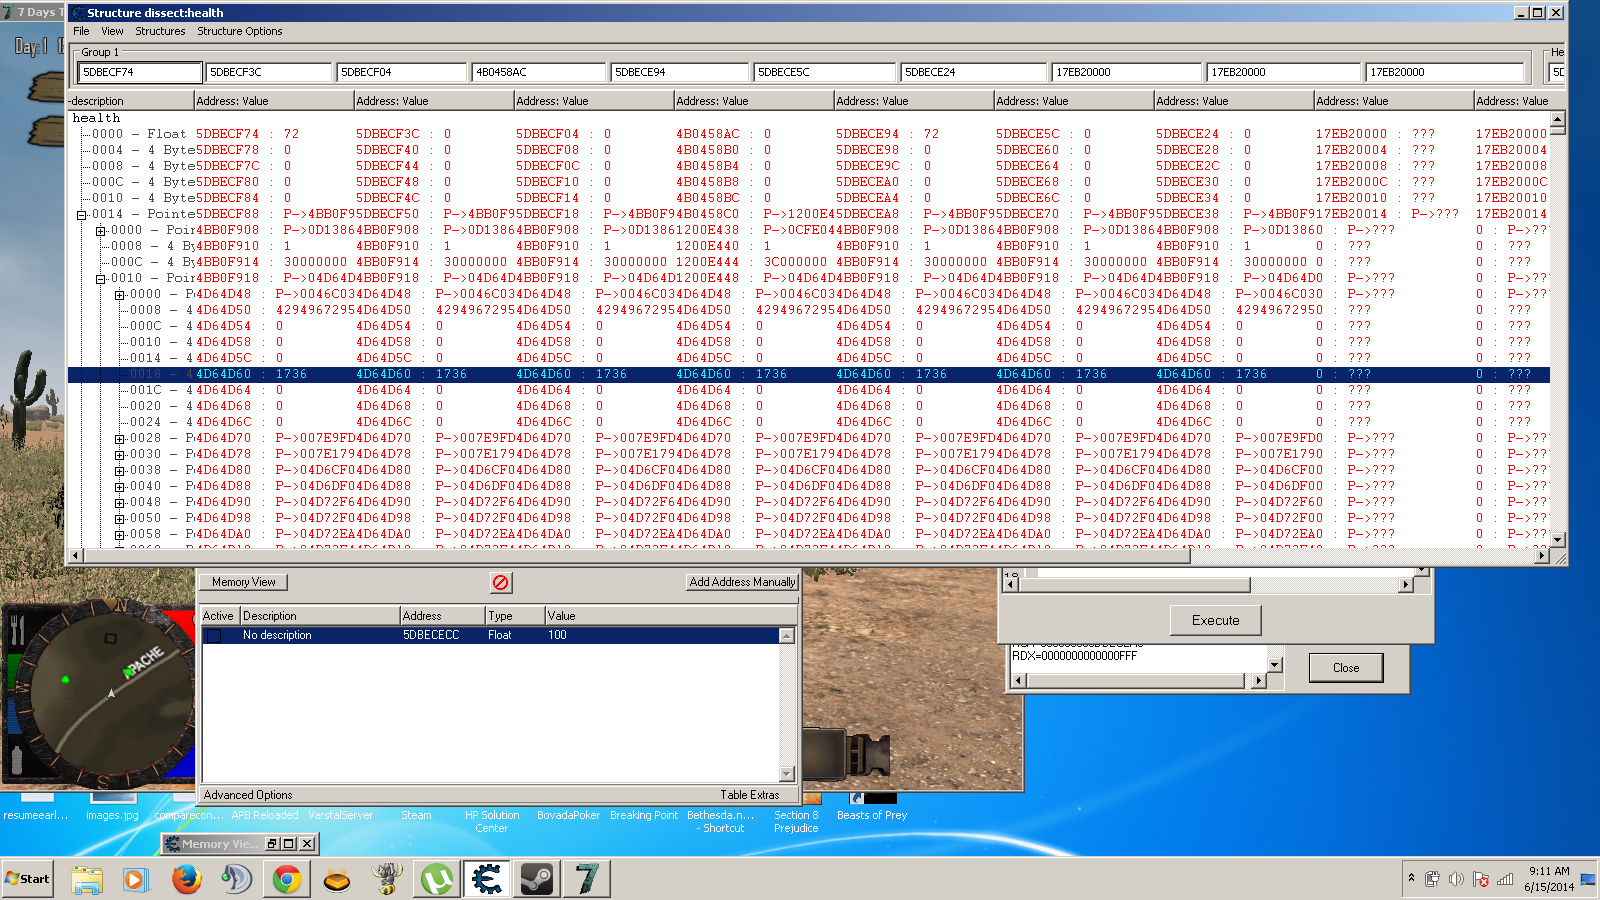Click the Execute button
Viewport: 1600px width, 900px height.
(1215, 620)
